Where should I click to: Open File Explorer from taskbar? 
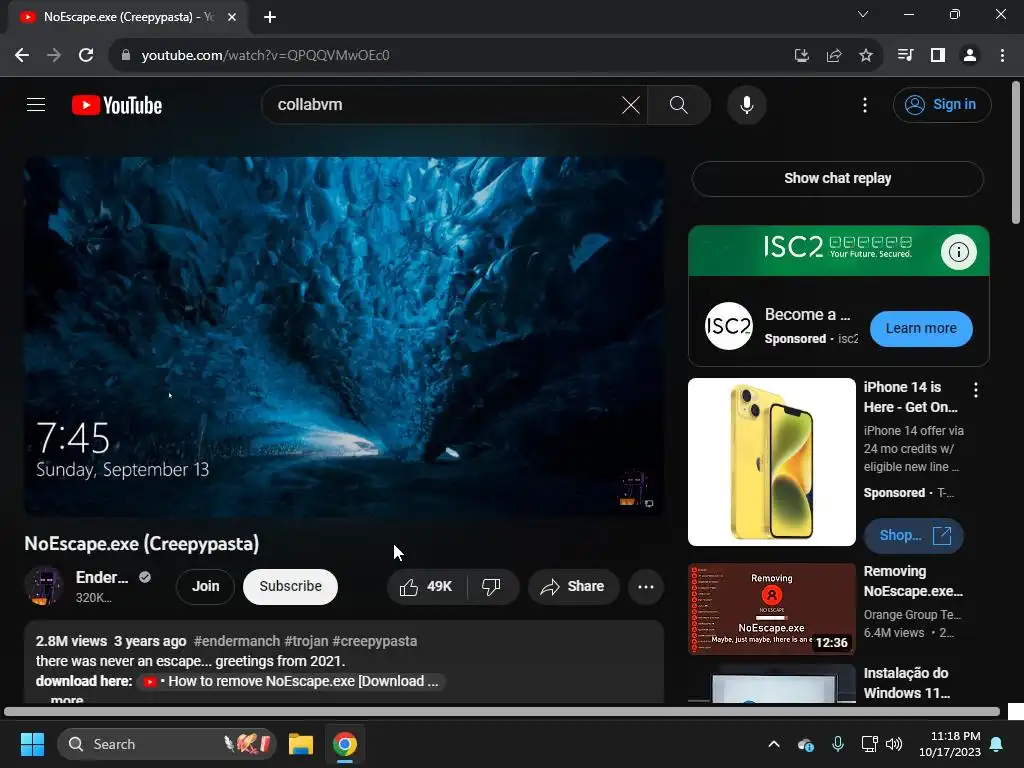pos(301,744)
